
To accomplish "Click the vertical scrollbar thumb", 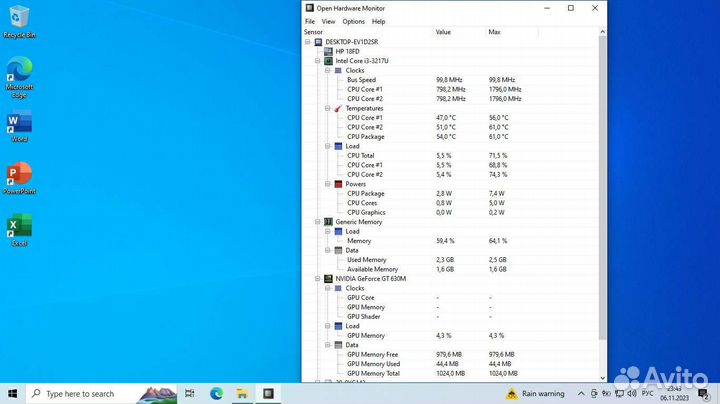I will click(602, 188).
